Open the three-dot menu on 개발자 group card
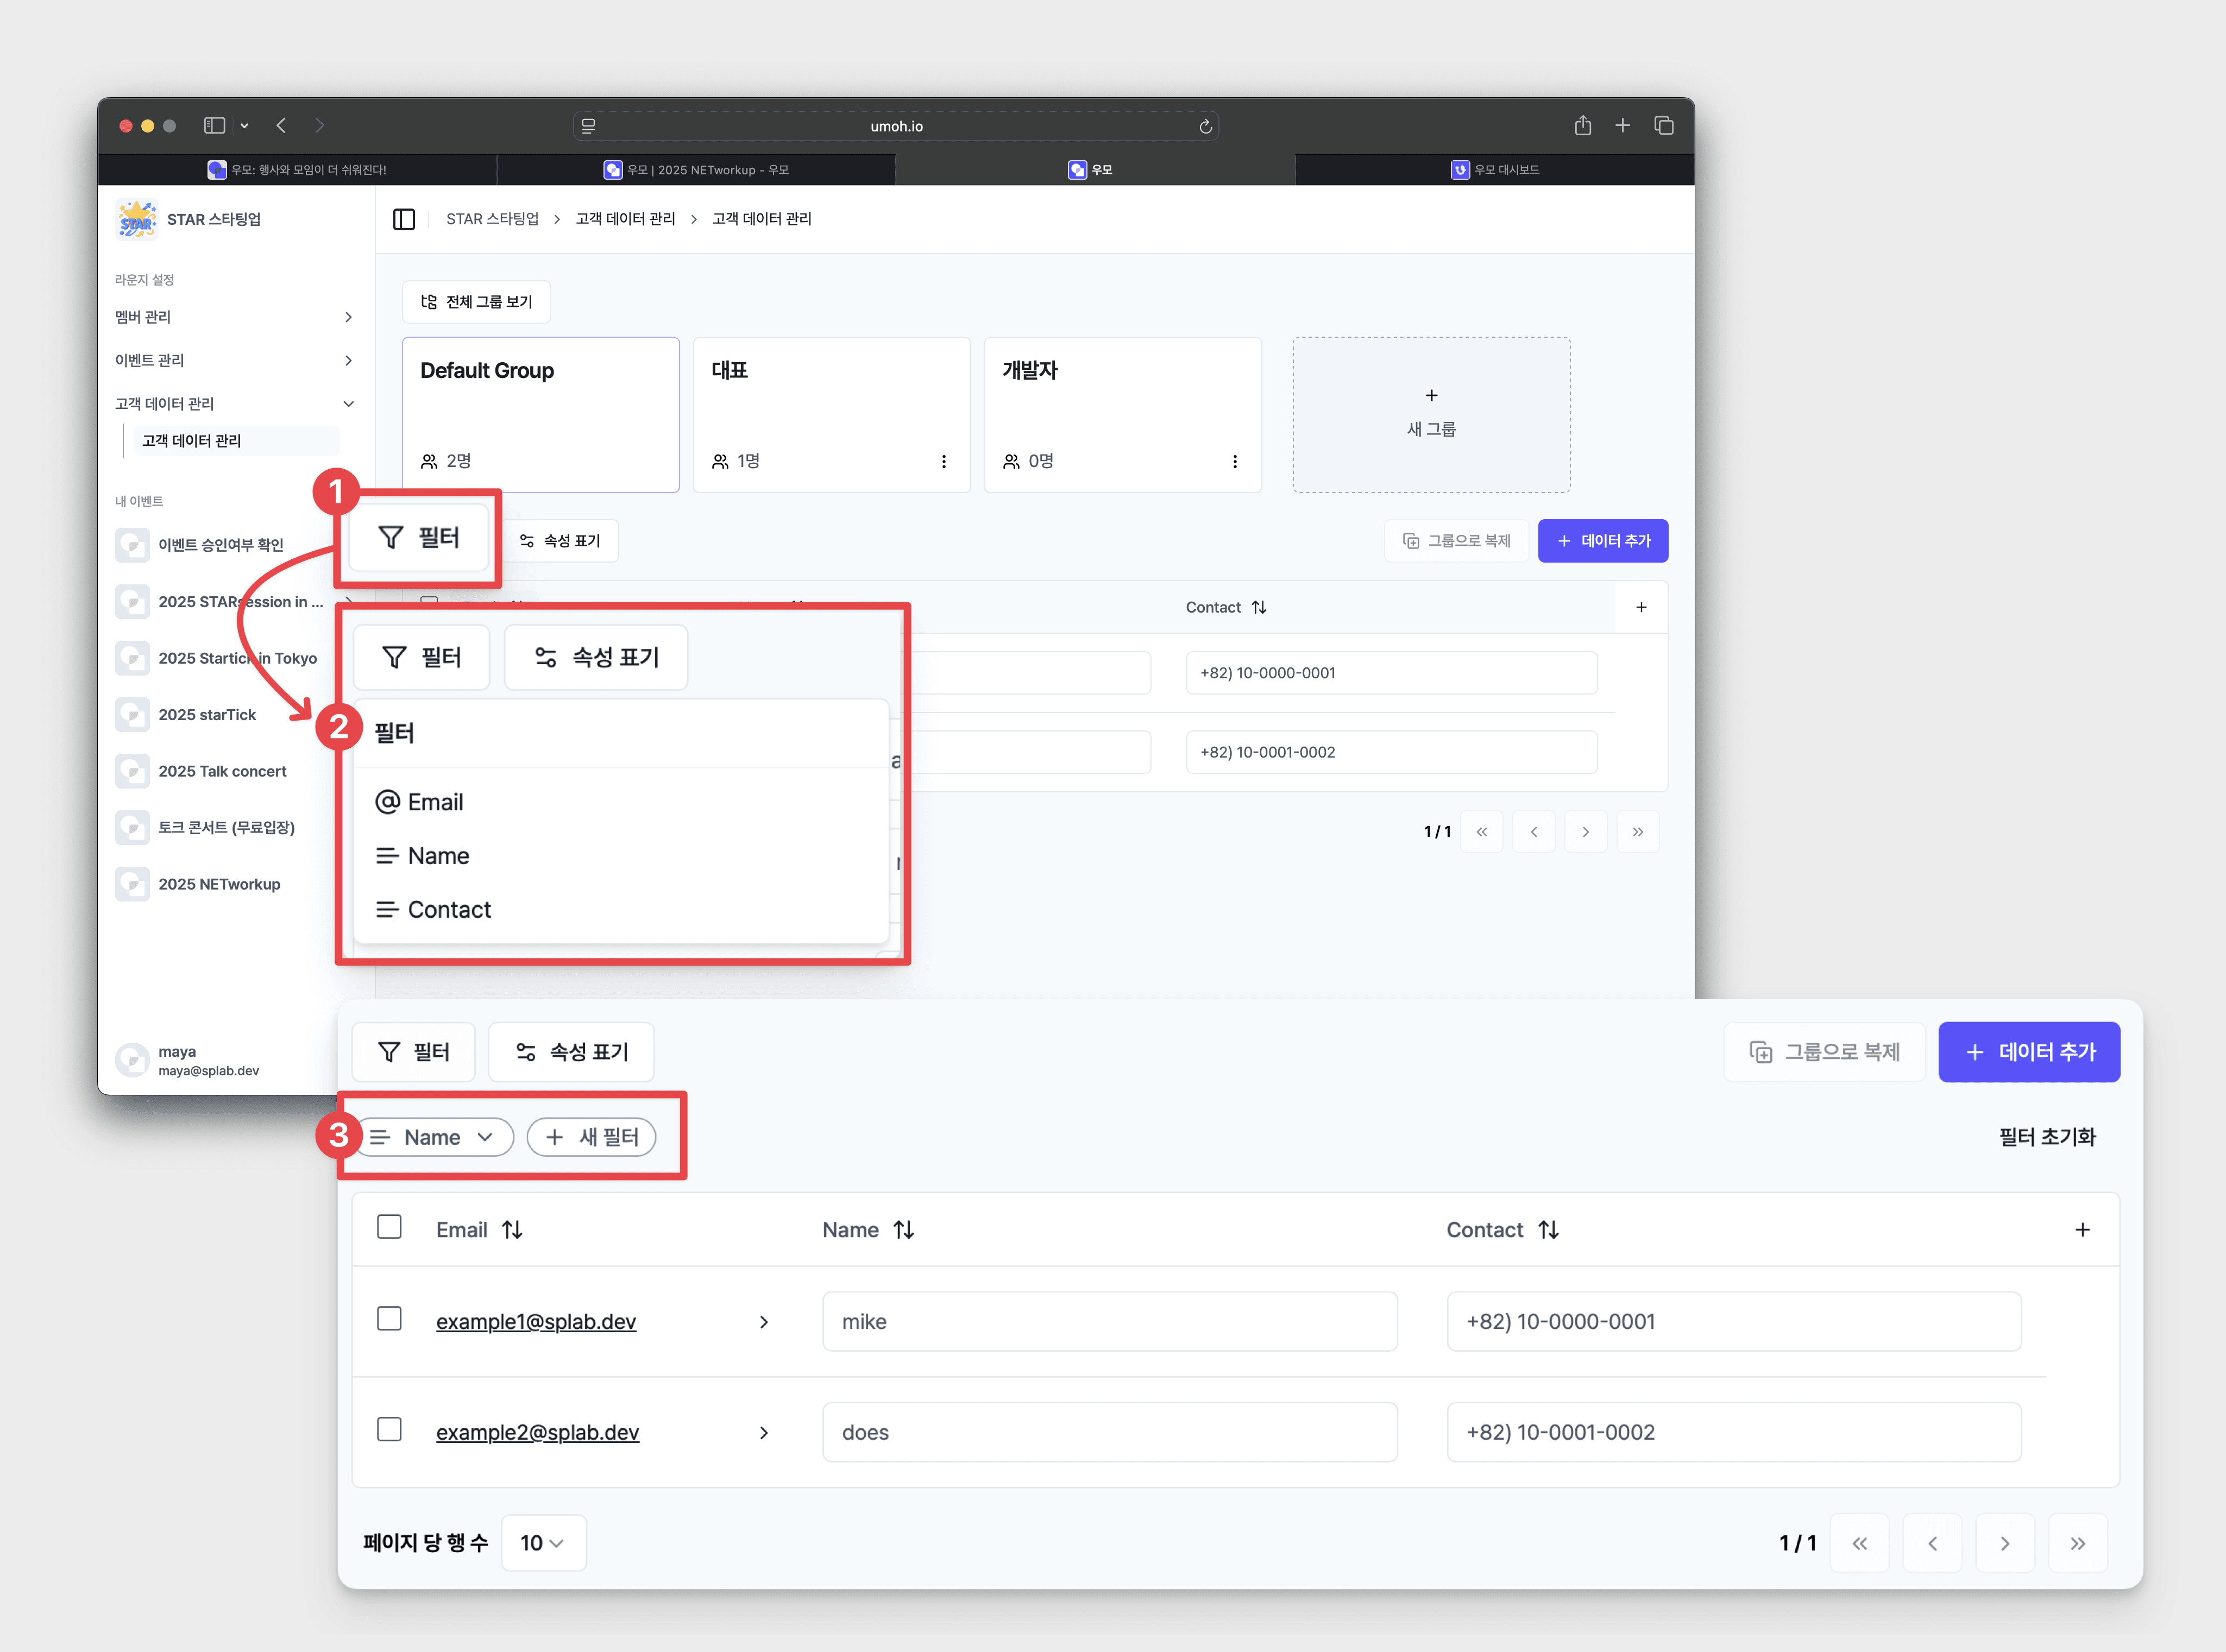 (x=1234, y=461)
